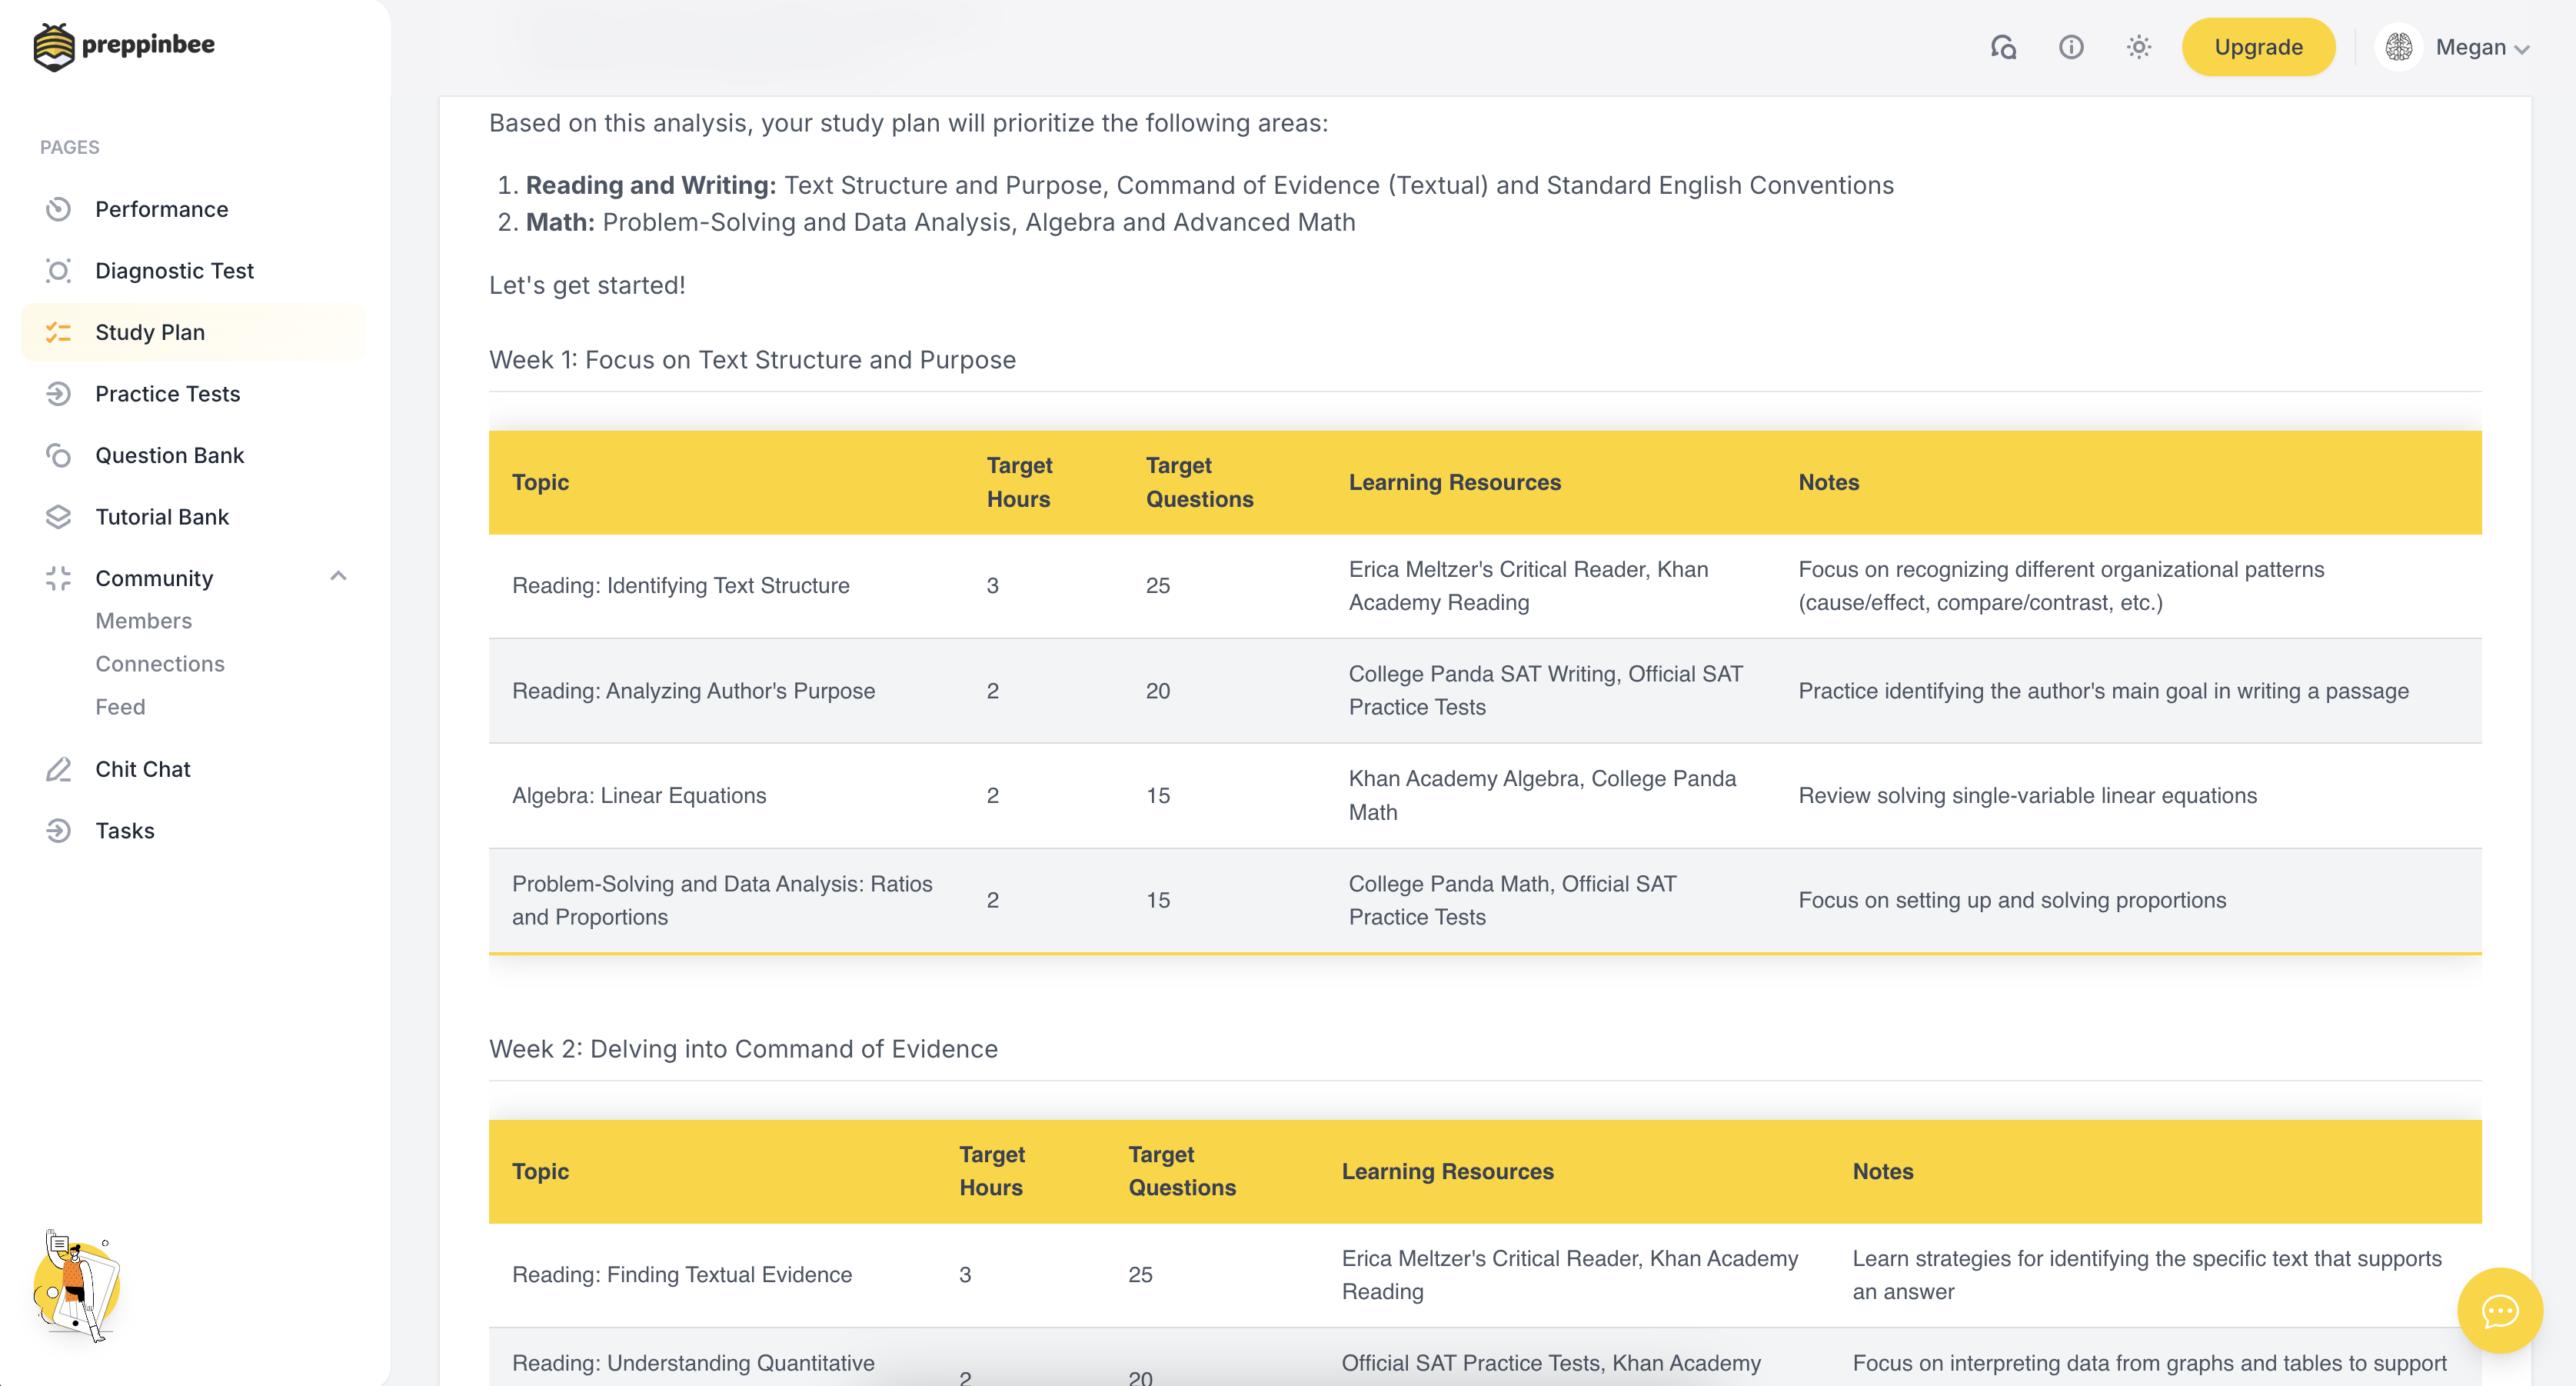Click the Question Bank icon

tap(58, 455)
